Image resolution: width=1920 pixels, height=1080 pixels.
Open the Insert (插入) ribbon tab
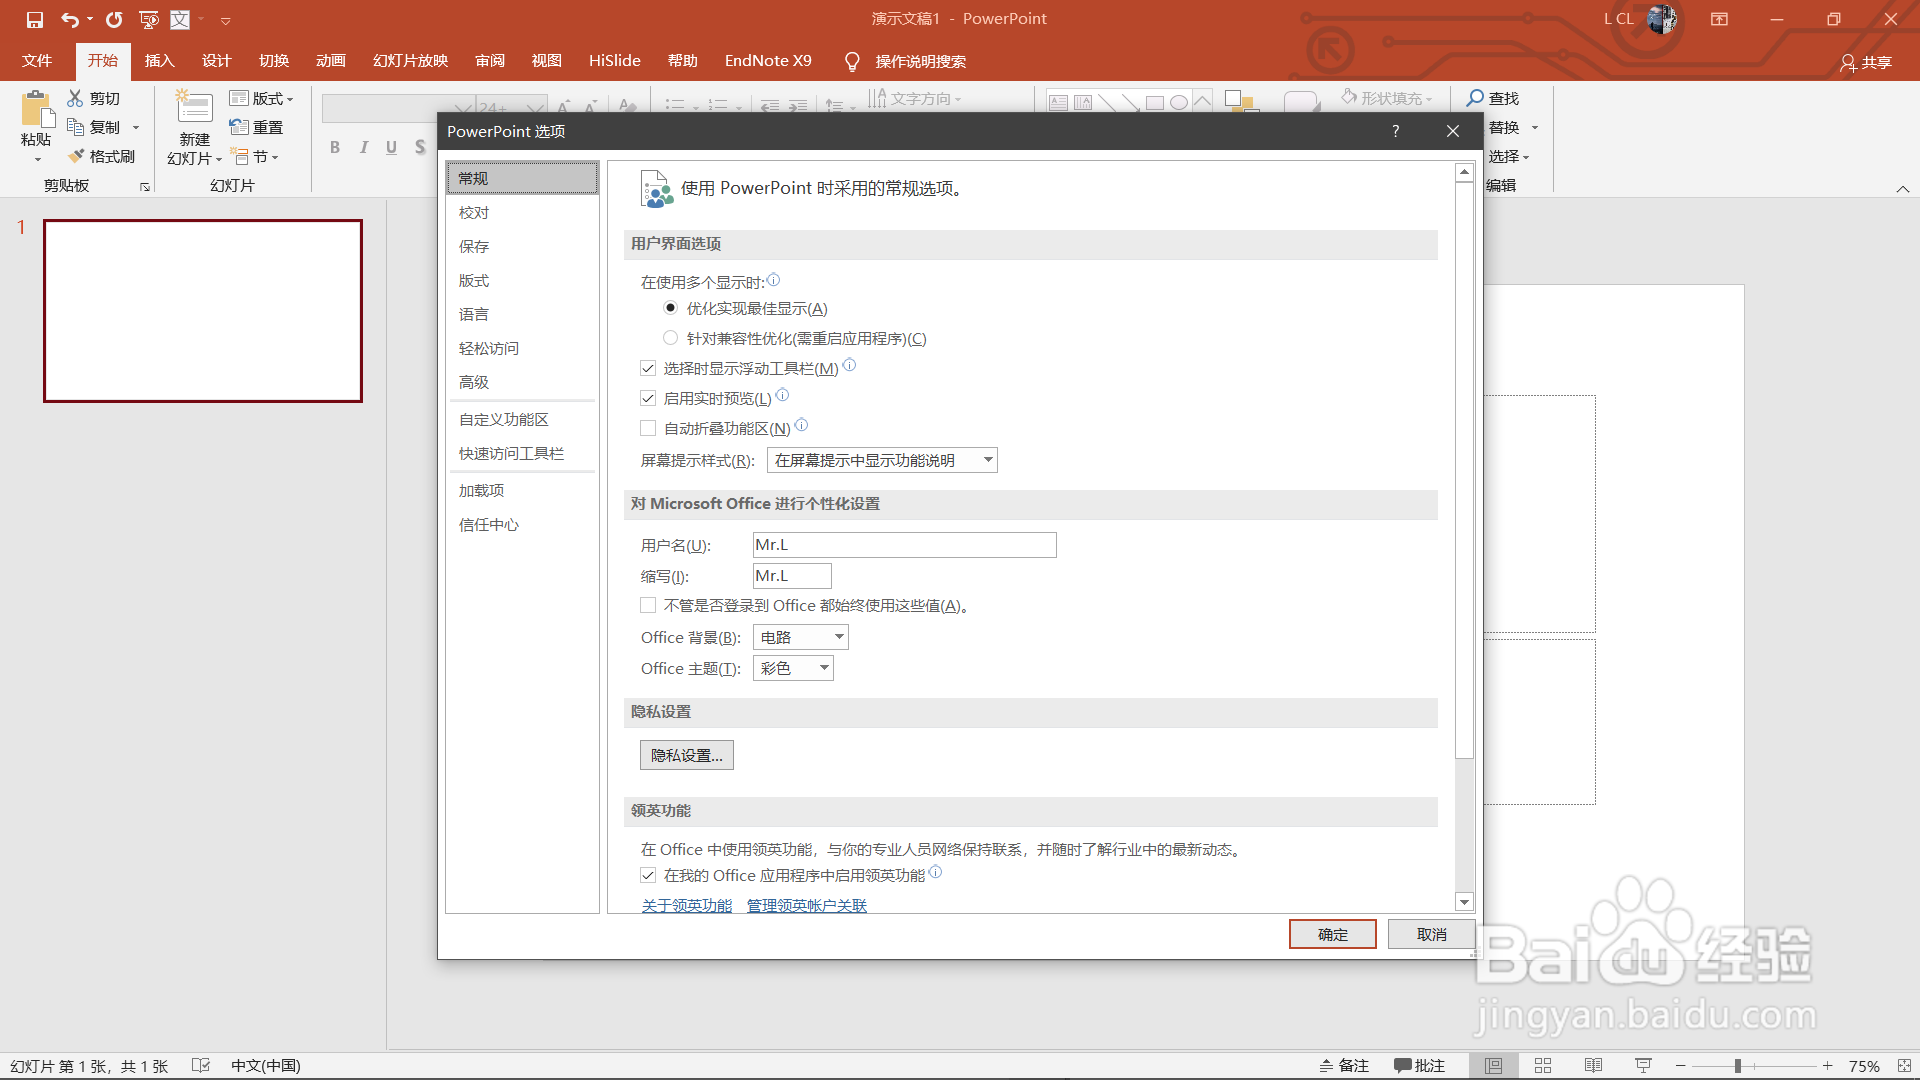tap(159, 61)
